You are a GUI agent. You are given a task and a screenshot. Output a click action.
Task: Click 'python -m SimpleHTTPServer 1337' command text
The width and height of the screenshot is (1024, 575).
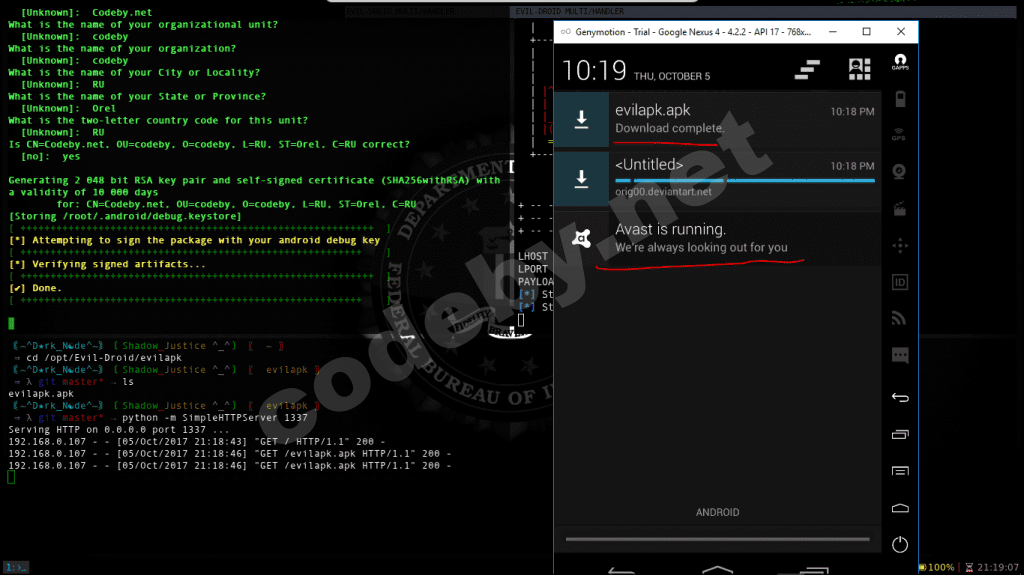pyautogui.click(x=214, y=418)
